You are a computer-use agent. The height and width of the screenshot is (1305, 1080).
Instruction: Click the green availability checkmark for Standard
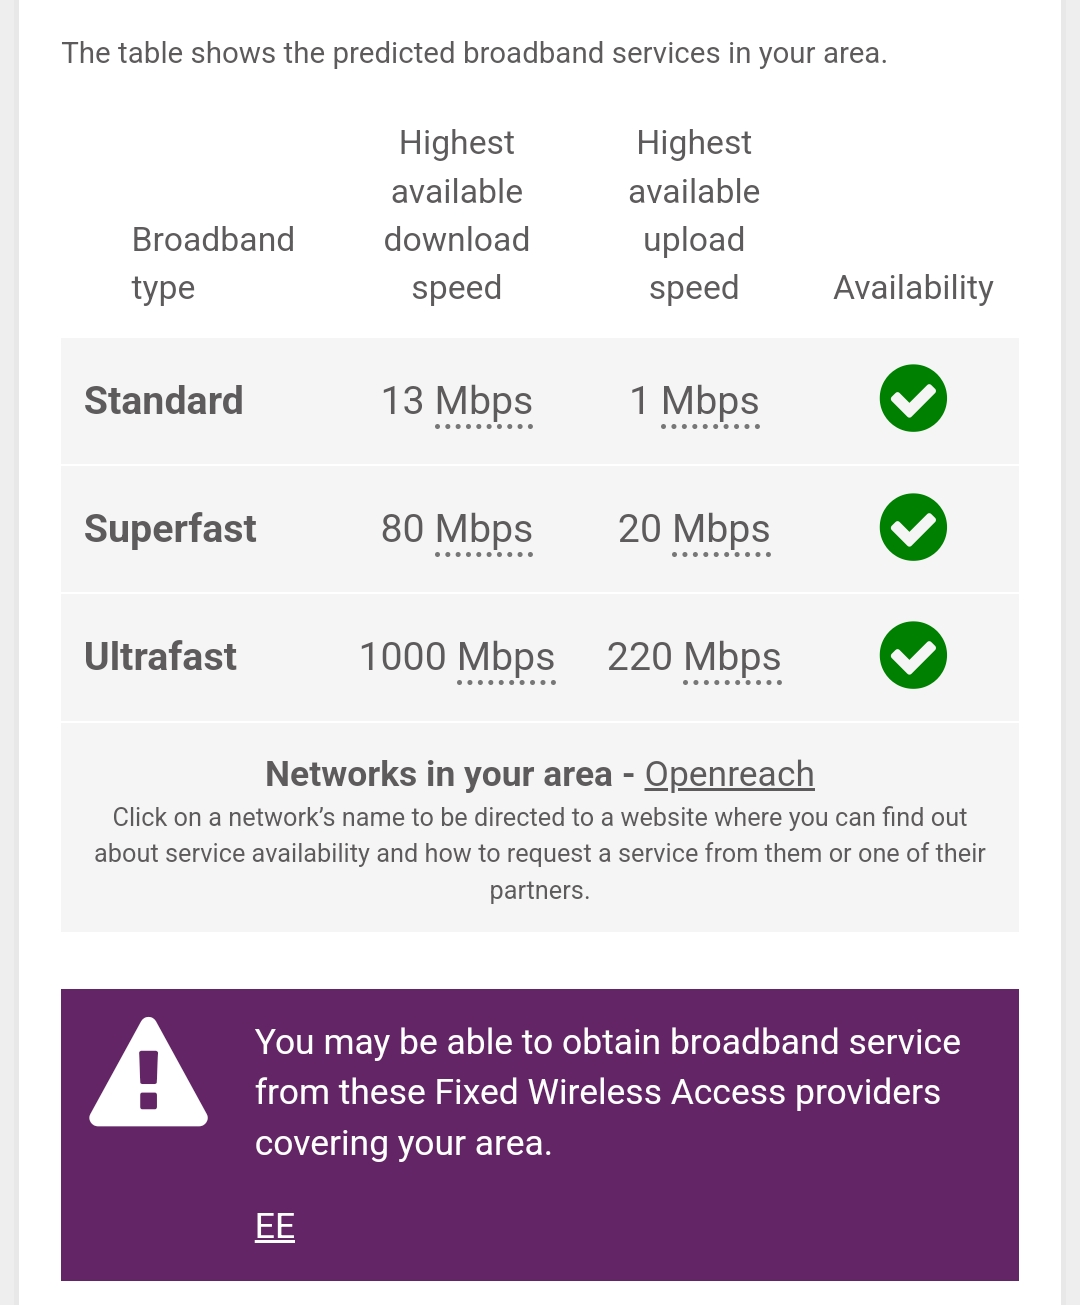913,399
